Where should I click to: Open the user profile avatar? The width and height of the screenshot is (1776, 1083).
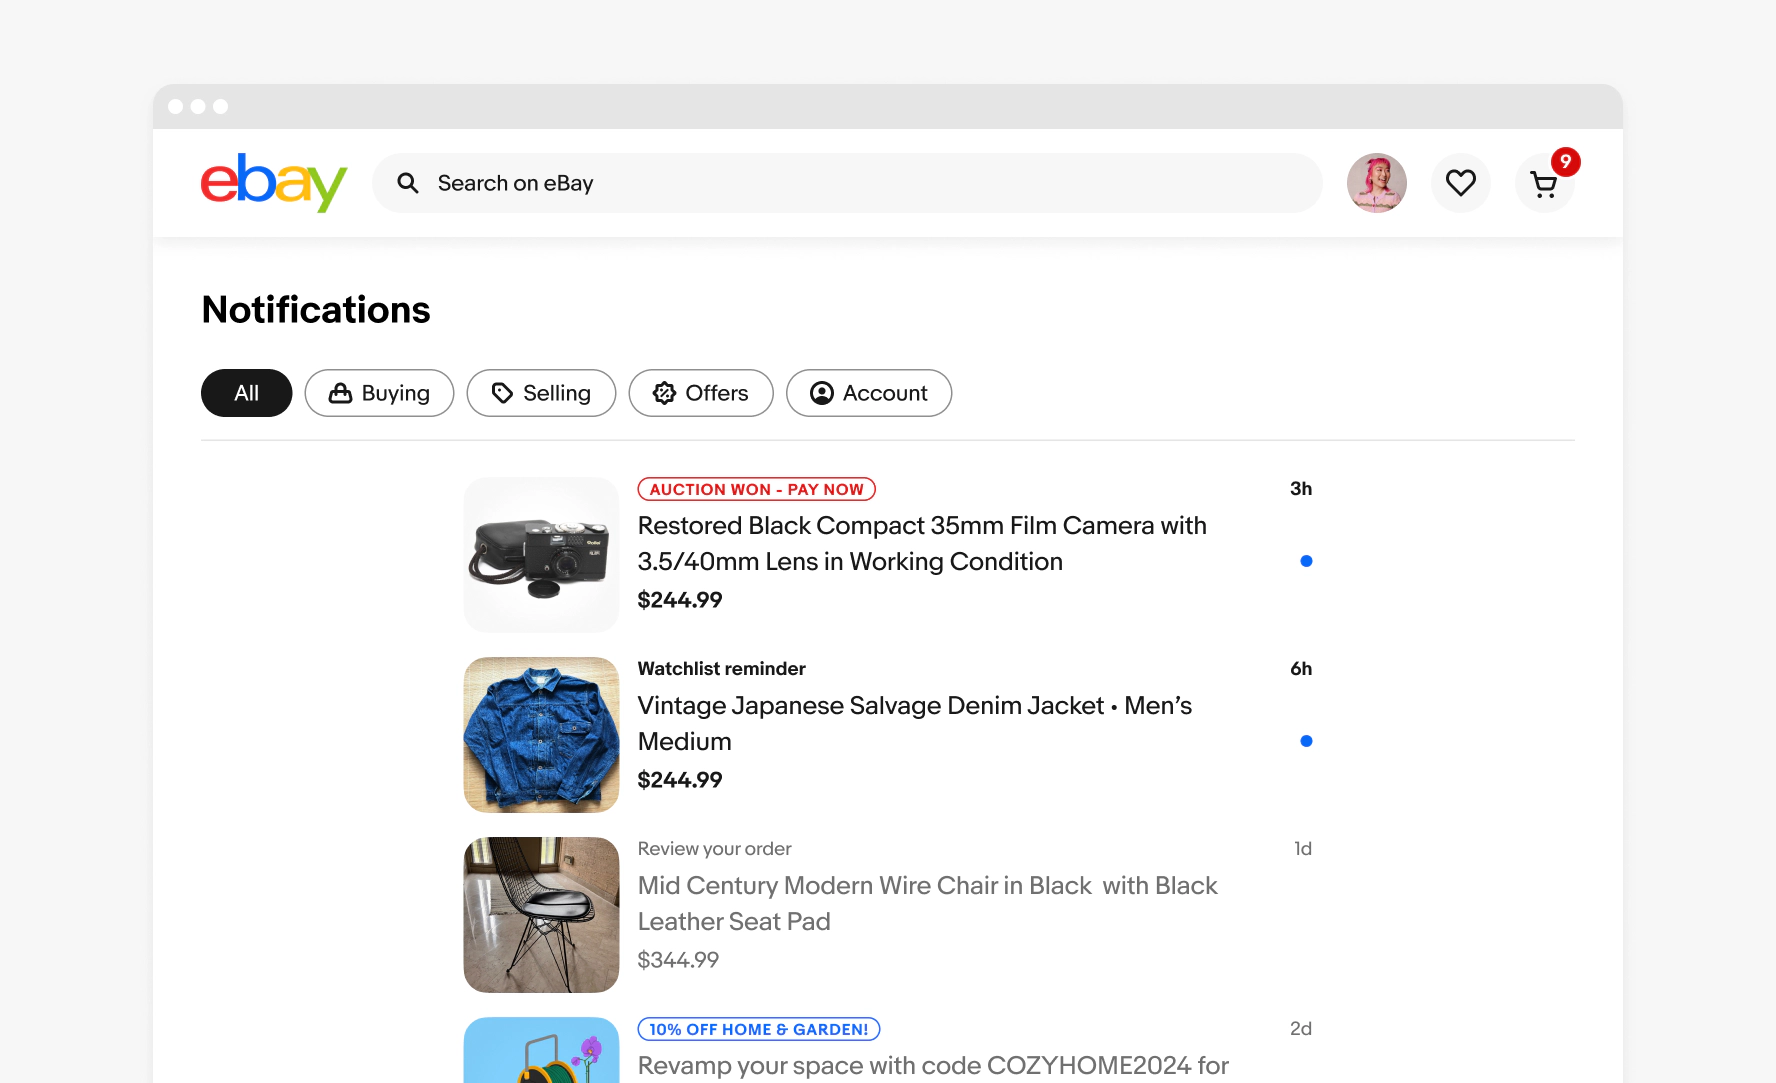[x=1377, y=183]
